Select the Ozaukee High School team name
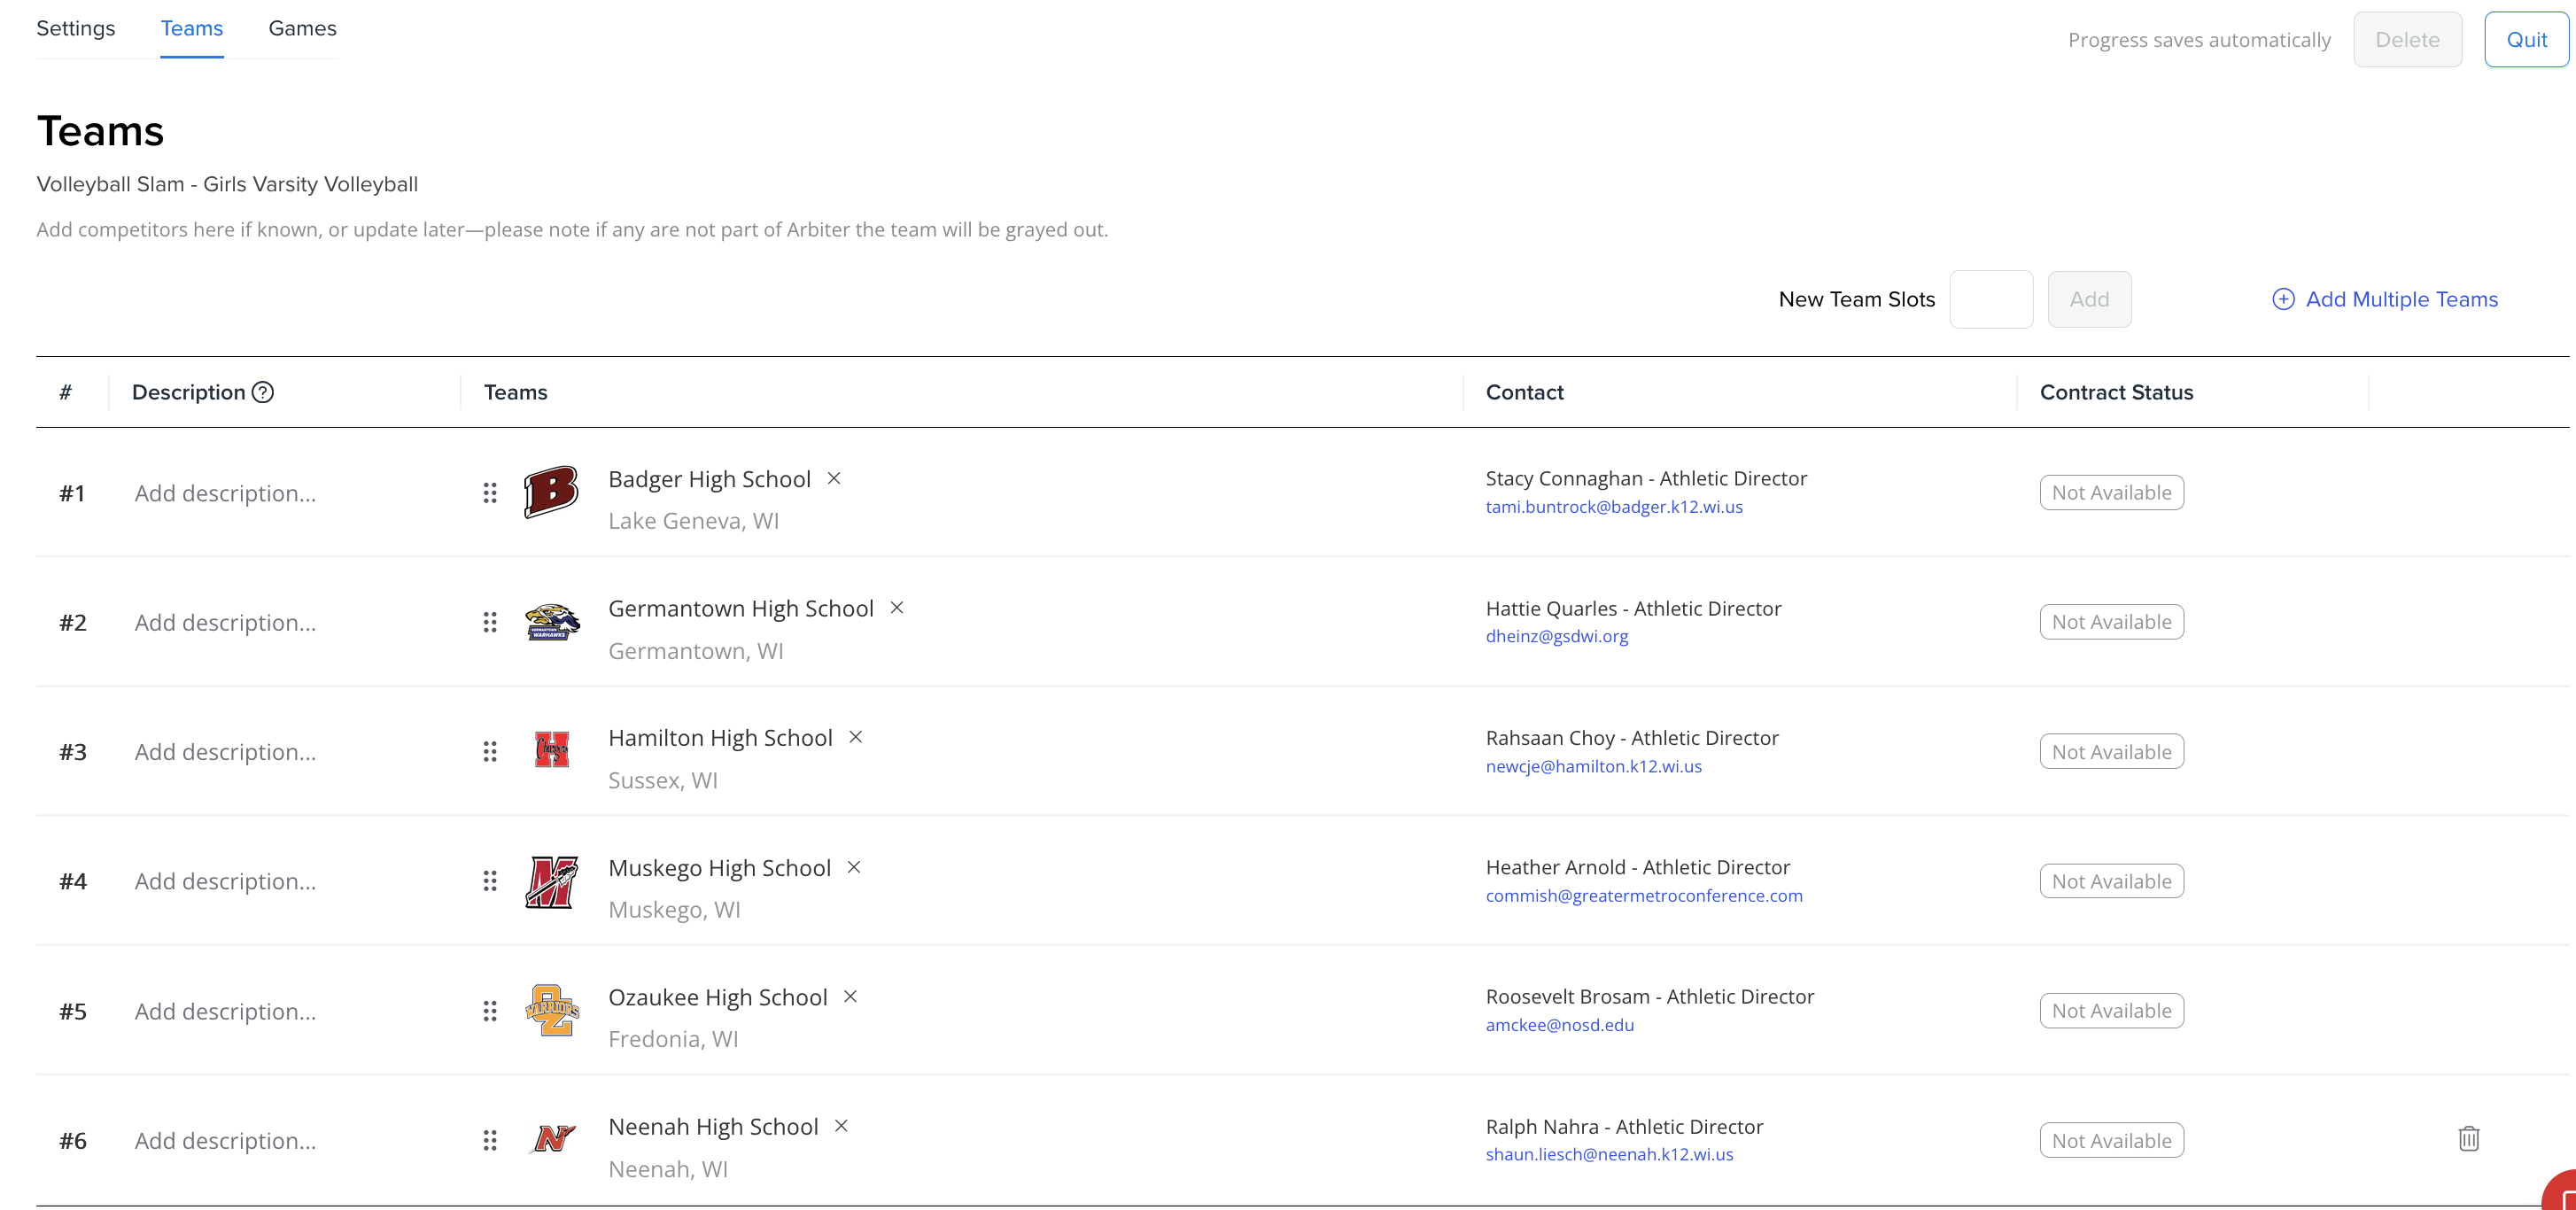 718,997
